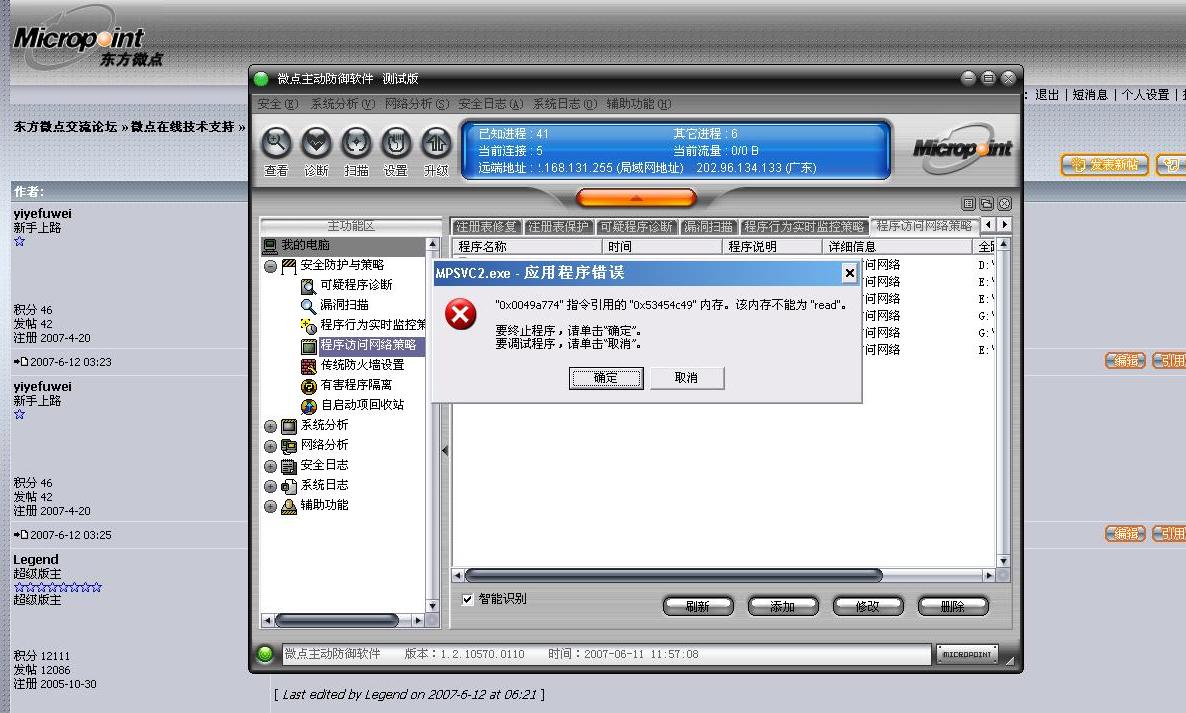Click the 查看 magnifier toolbar icon
Screen dimensions: 1186x713
[x=277, y=144]
